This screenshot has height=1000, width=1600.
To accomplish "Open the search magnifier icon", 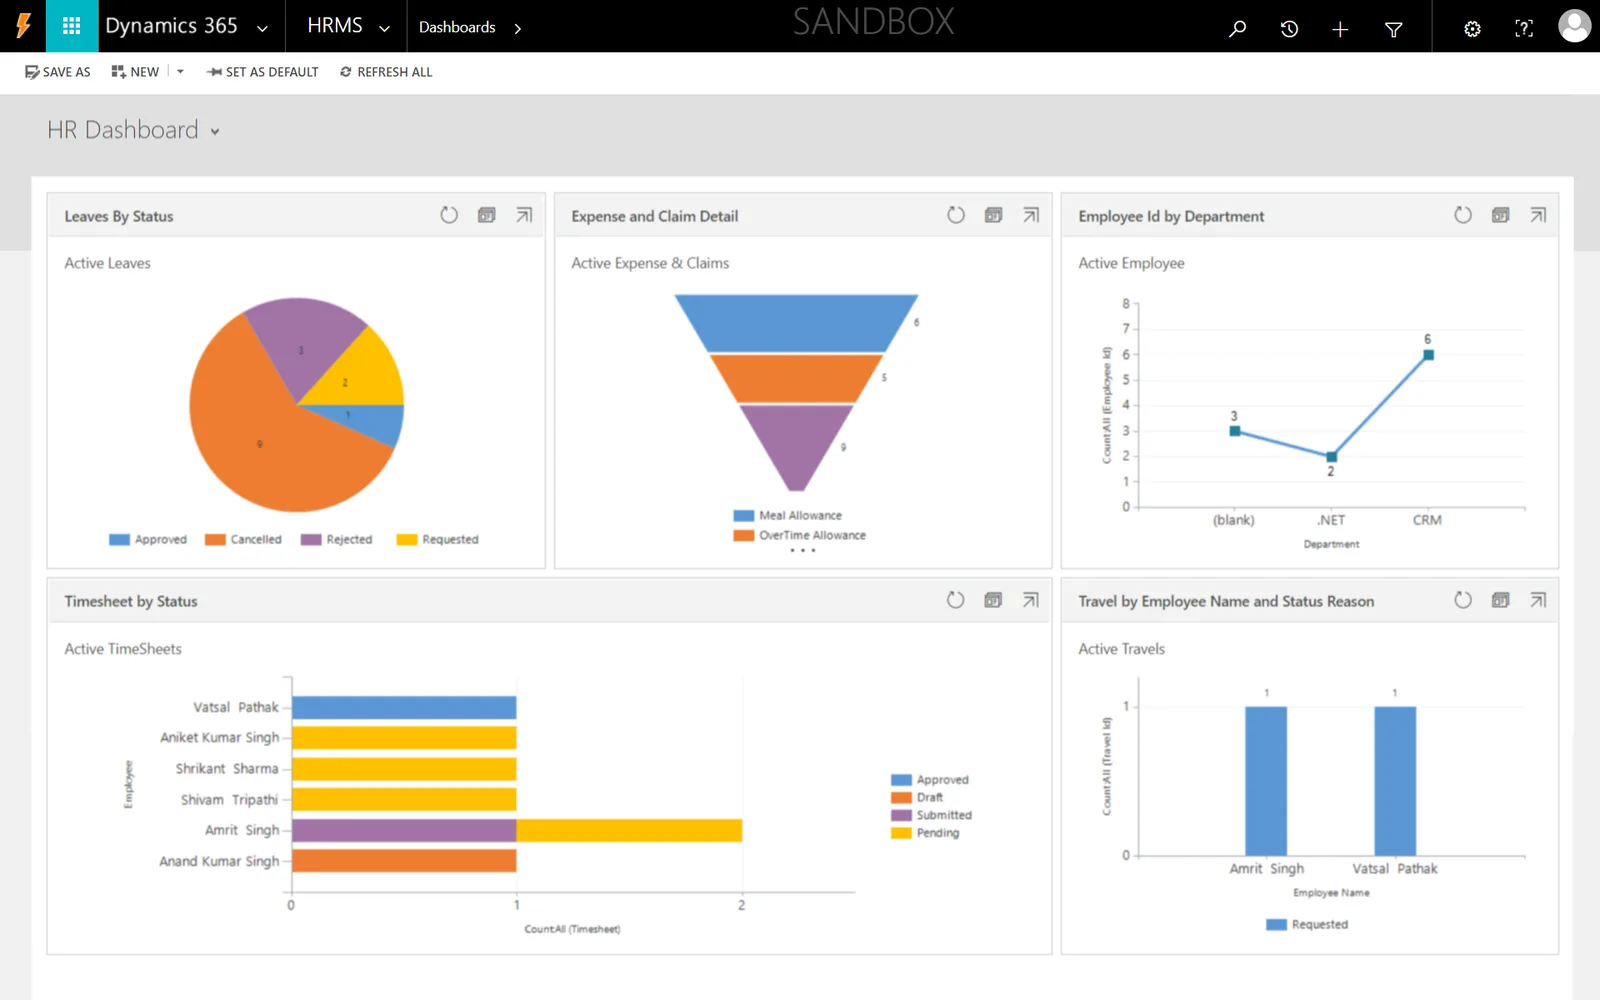I will 1238,28.
